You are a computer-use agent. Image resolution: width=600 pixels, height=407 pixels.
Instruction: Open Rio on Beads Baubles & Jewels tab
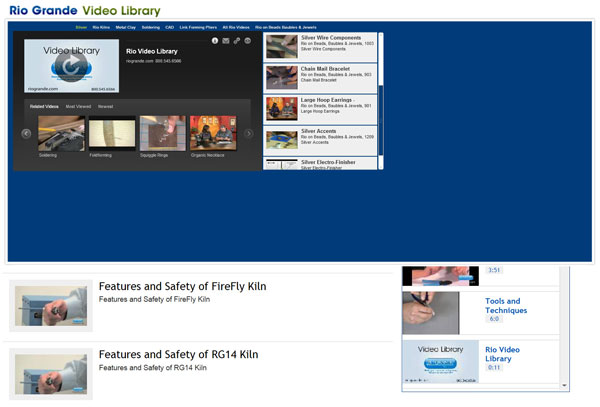coord(286,27)
